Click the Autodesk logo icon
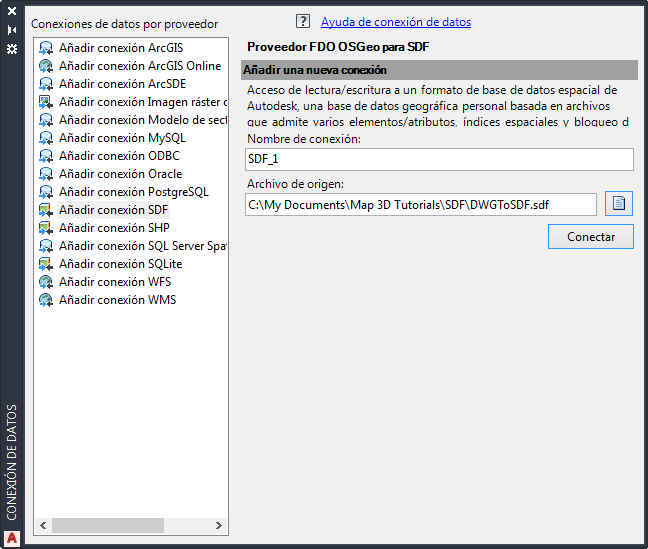 (x=12, y=537)
